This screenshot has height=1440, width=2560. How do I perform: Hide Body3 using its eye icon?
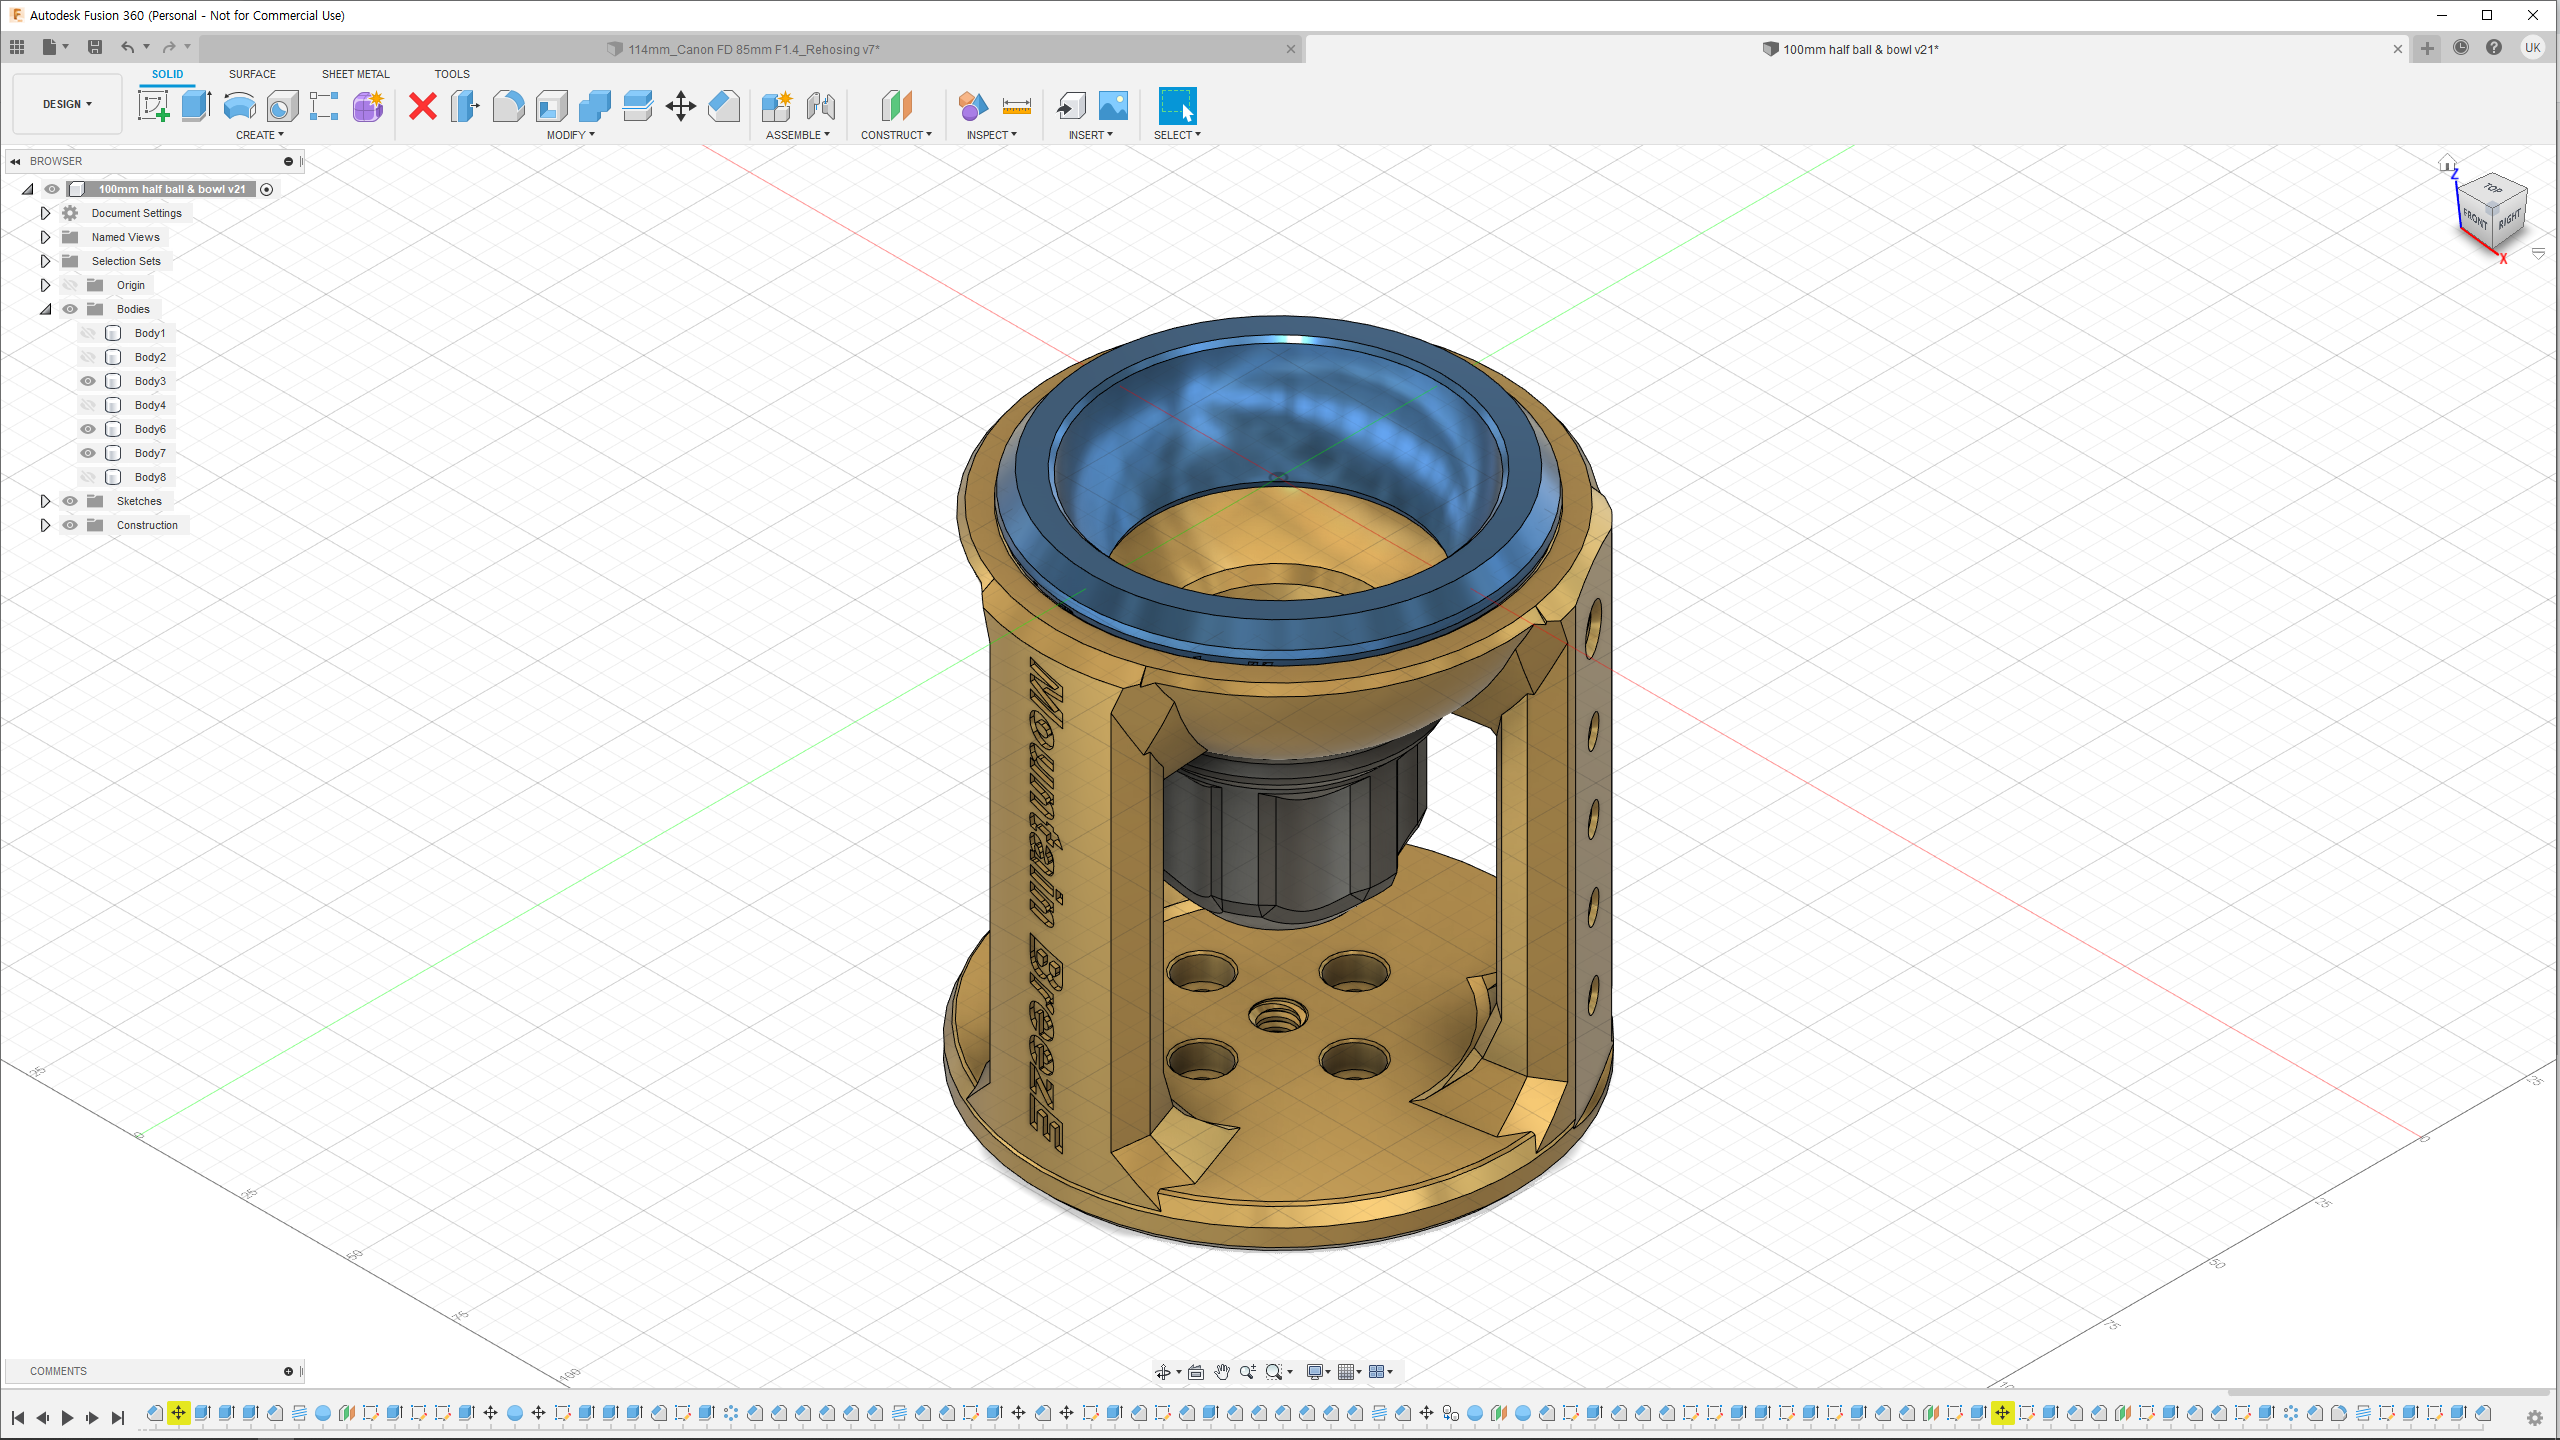88,381
